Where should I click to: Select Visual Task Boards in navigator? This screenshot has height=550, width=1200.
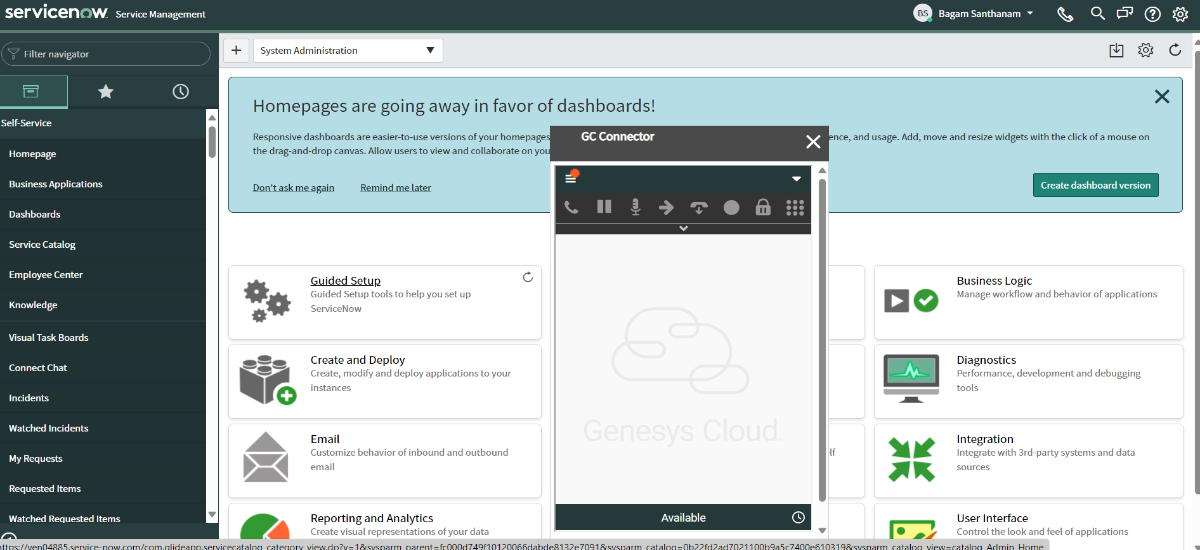point(48,337)
